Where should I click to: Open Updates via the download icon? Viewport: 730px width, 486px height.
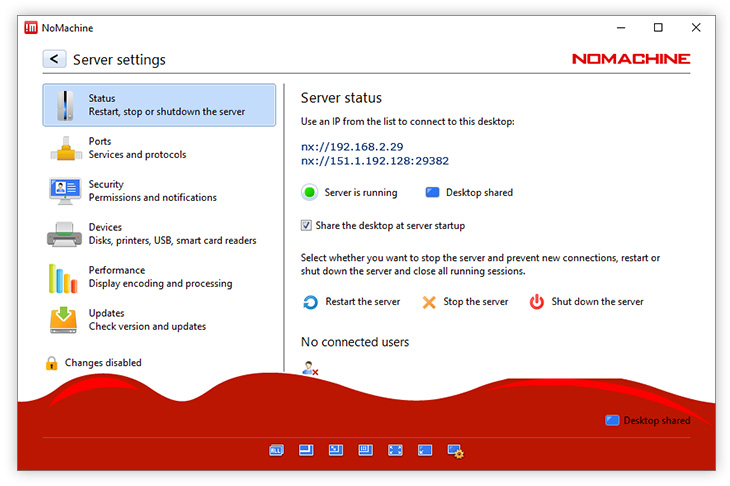pos(64,320)
